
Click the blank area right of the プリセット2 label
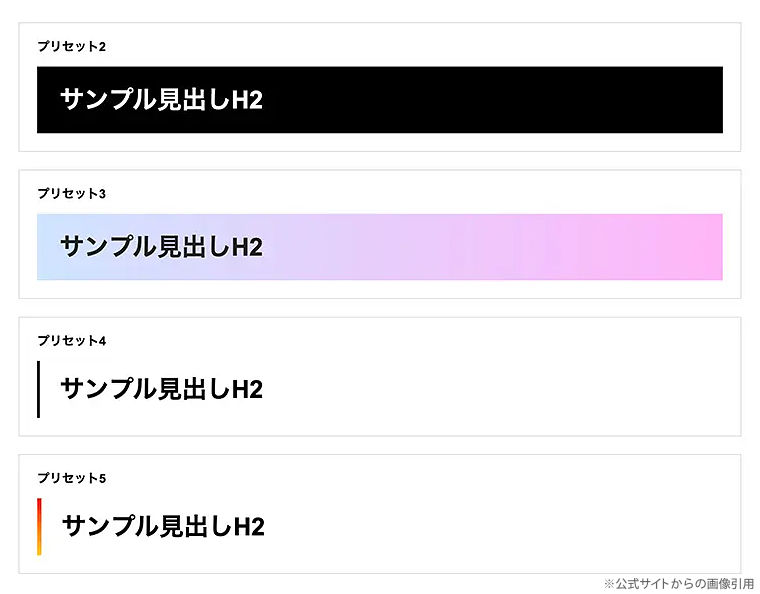[x=400, y=46]
